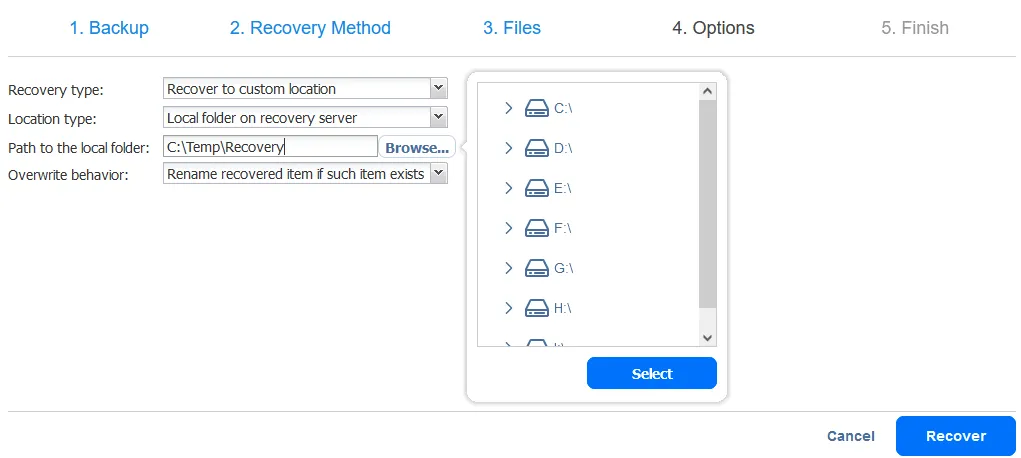
Task: Expand the C:\ drive tree node
Action: click(509, 108)
